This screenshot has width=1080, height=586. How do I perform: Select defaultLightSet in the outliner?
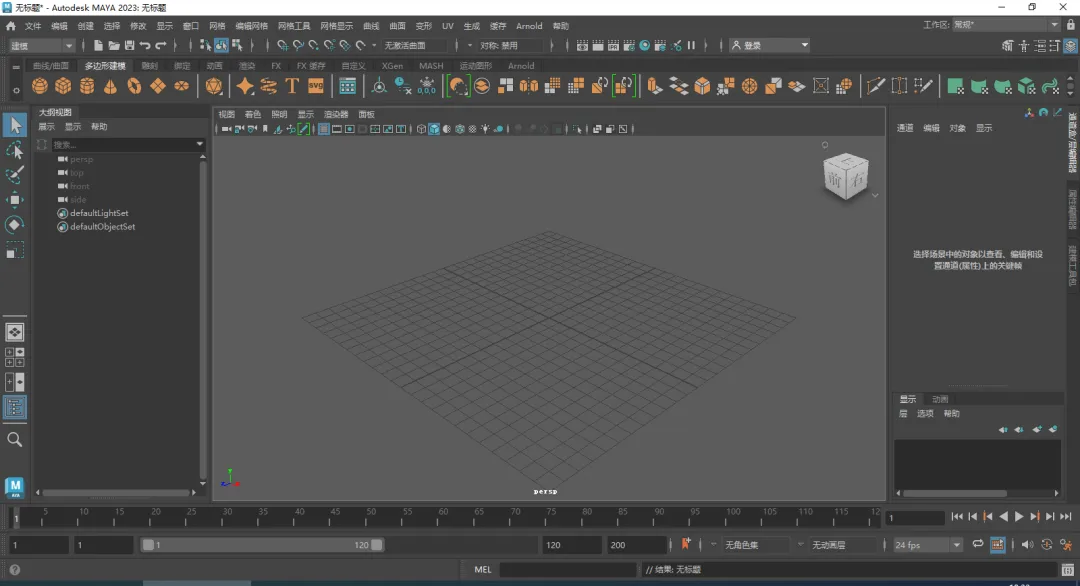pos(98,213)
